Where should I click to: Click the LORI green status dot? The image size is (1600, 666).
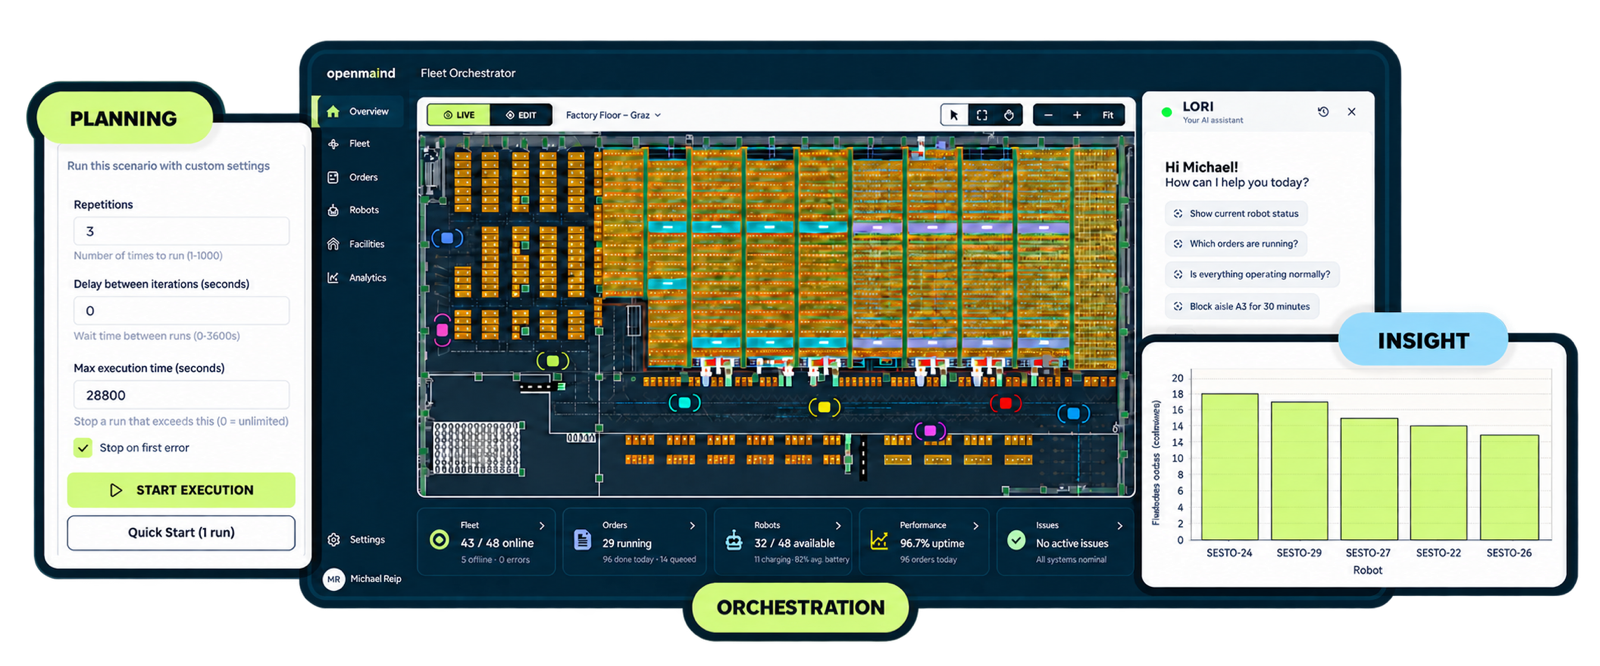[x=1166, y=112]
